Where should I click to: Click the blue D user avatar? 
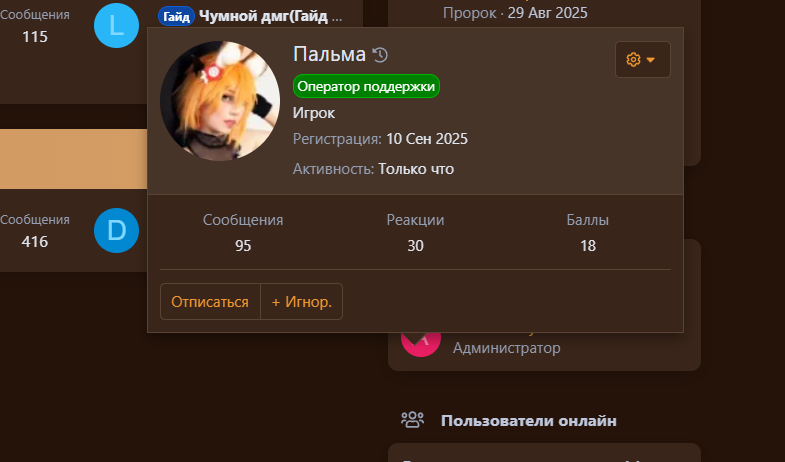click(x=116, y=230)
